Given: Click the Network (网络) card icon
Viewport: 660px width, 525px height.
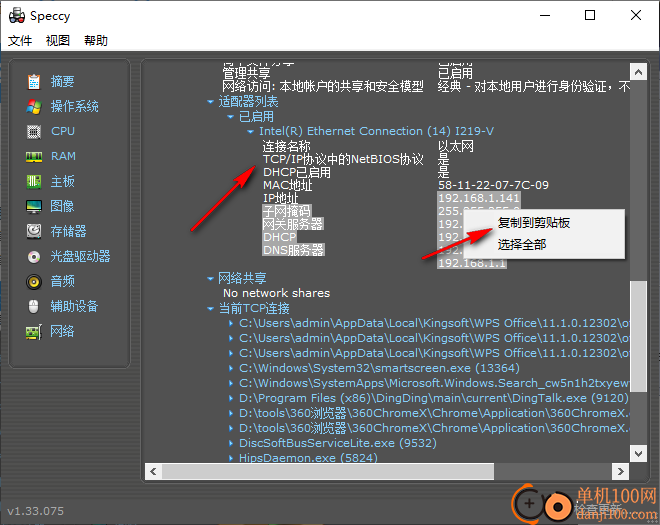Looking at the screenshot, I should pos(34,332).
